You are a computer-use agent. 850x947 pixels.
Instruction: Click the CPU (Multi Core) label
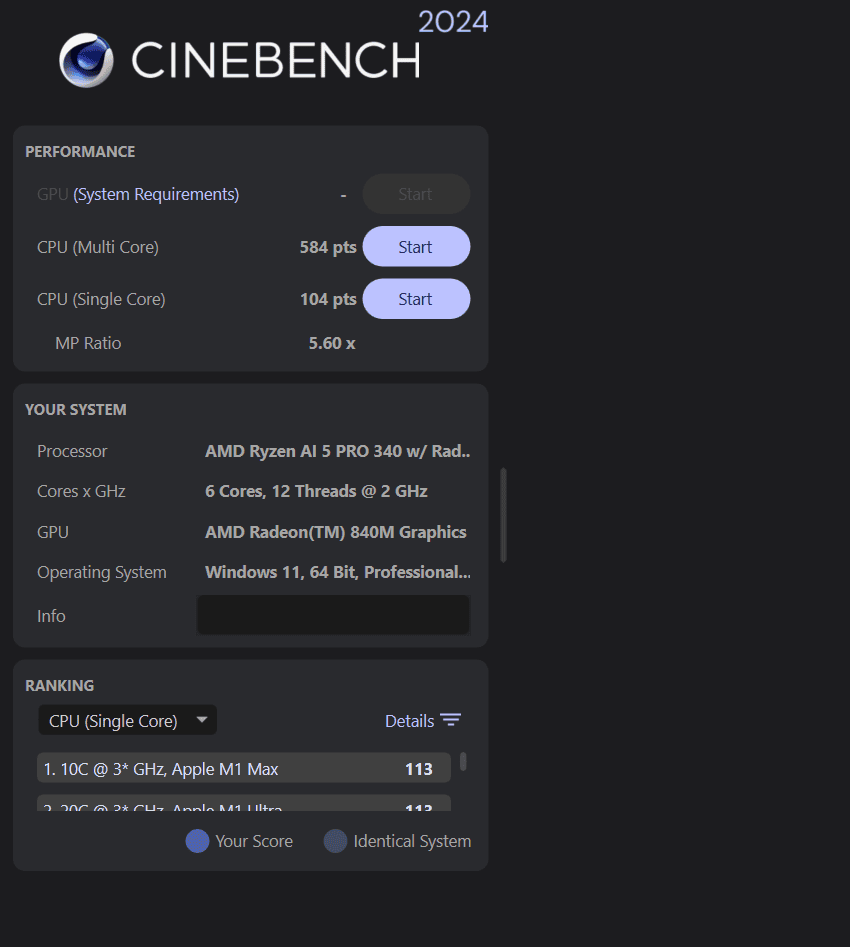pos(98,248)
